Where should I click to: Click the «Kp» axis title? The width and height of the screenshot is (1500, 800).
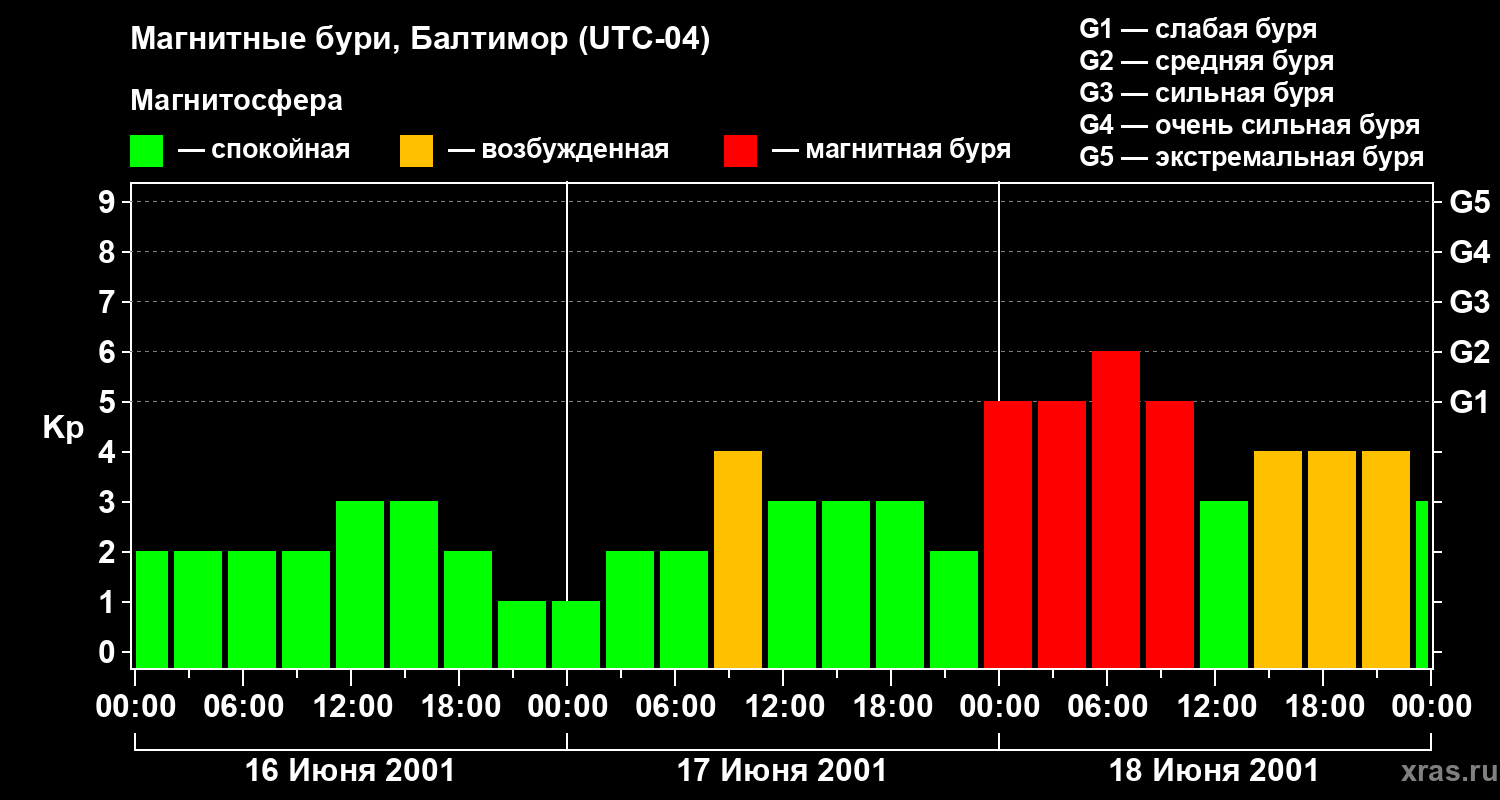[x=63, y=427]
